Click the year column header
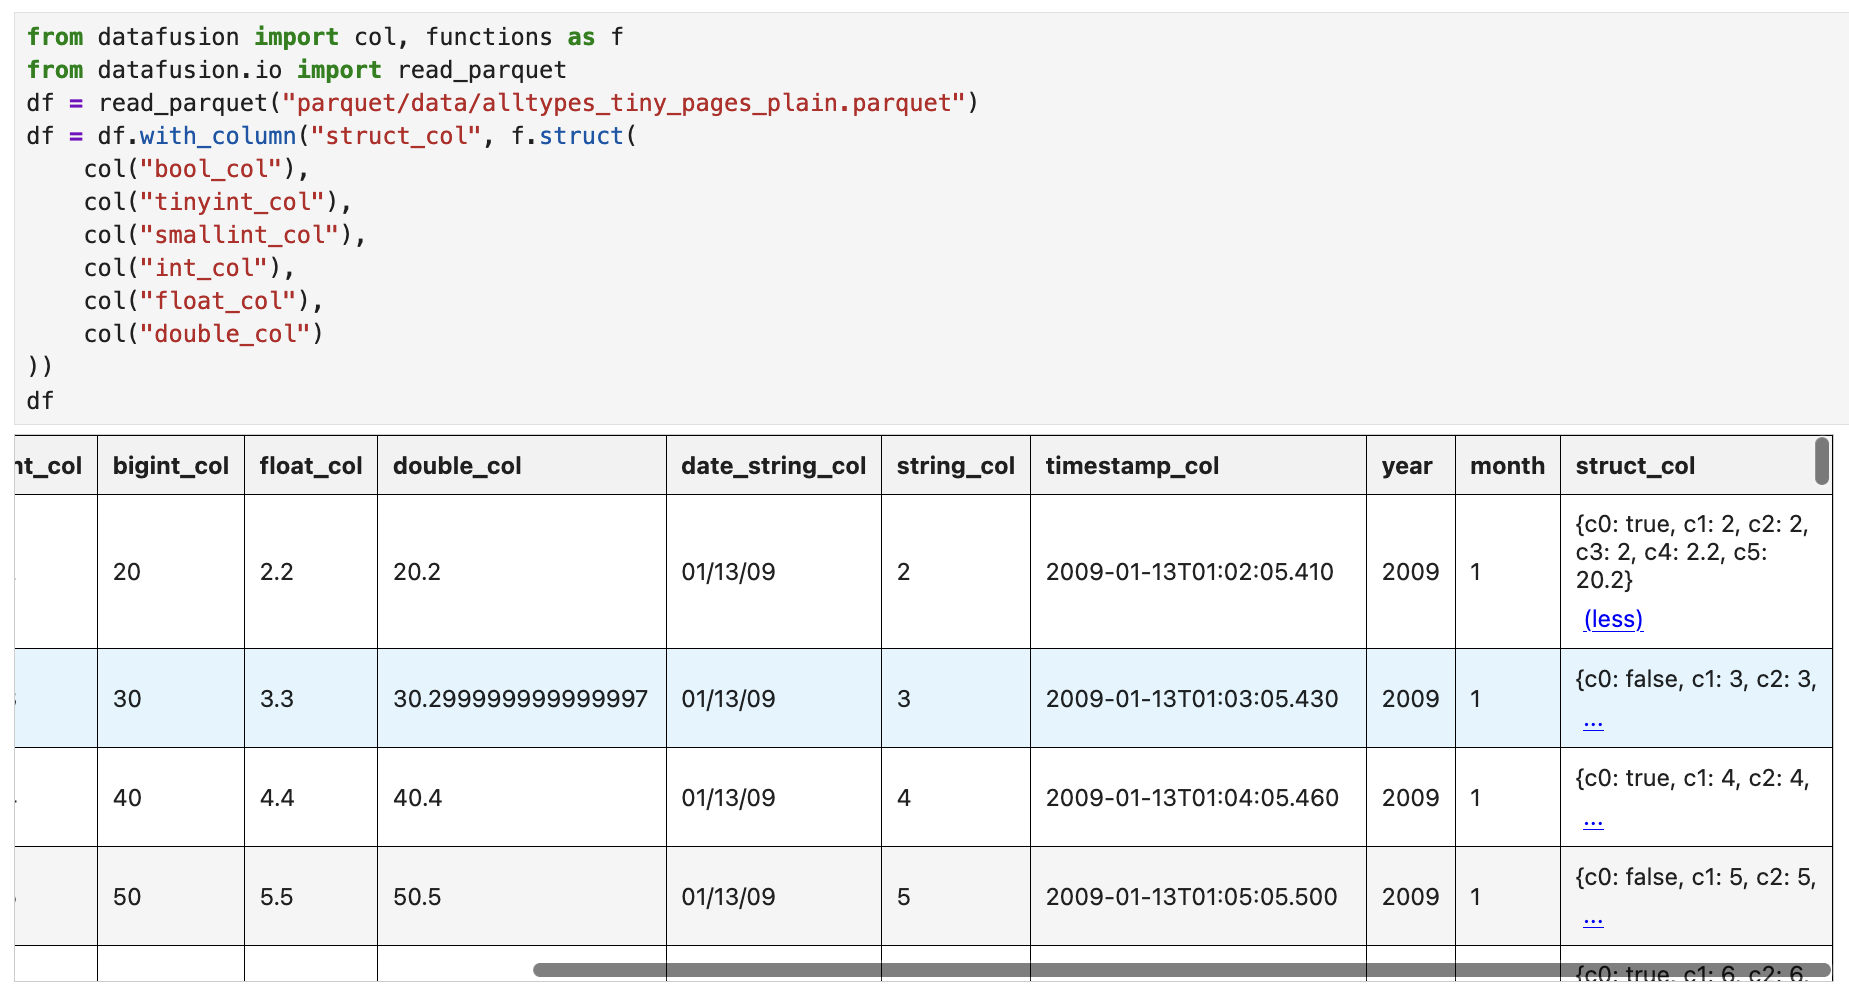The width and height of the screenshot is (1849, 1000). 1406,466
